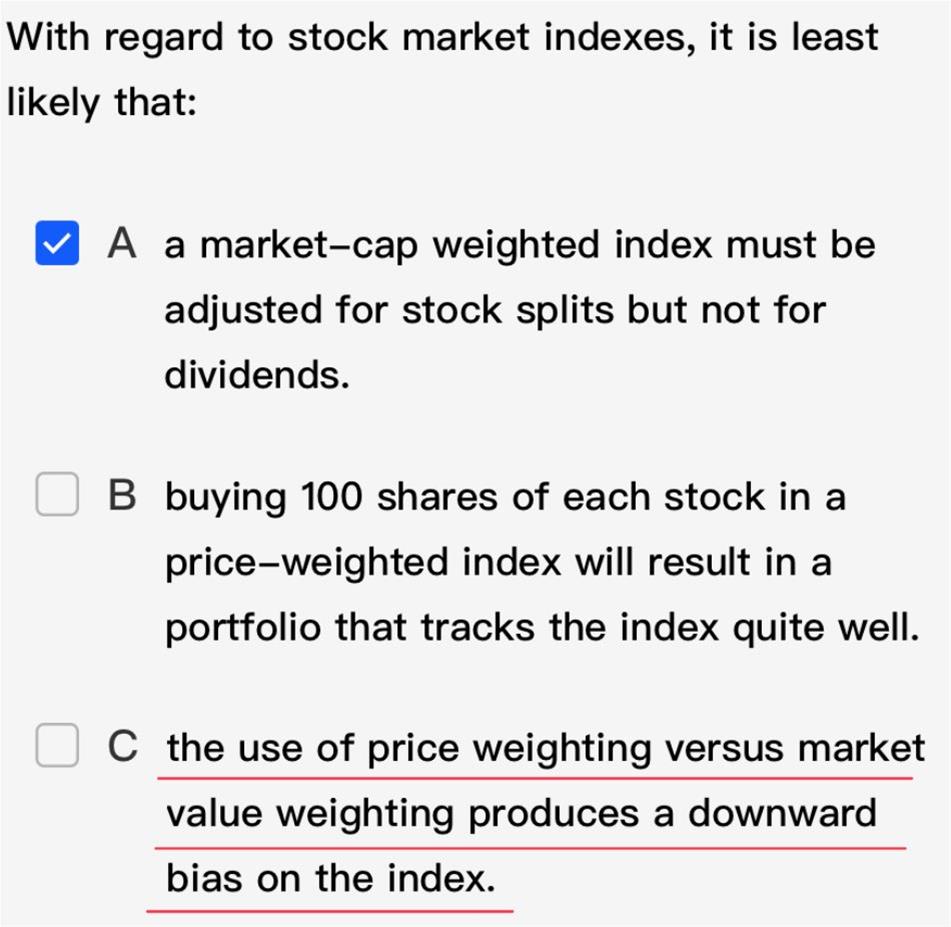Click the word "dividends." in option A
The image size is (951, 927).
(x=257, y=375)
